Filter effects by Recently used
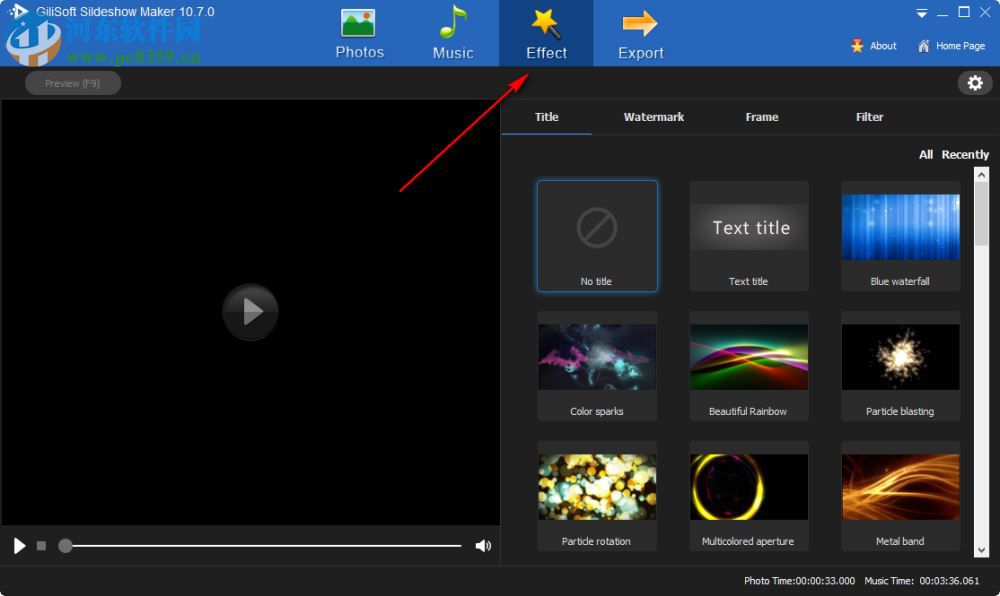1000x596 pixels. pyautogui.click(x=964, y=154)
